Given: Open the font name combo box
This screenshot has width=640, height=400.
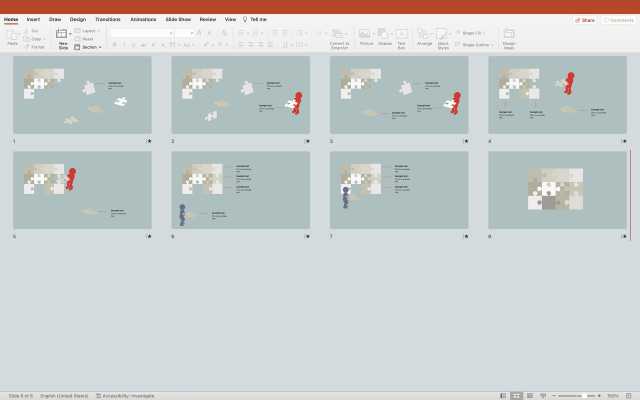Looking at the screenshot, I should point(140,33).
